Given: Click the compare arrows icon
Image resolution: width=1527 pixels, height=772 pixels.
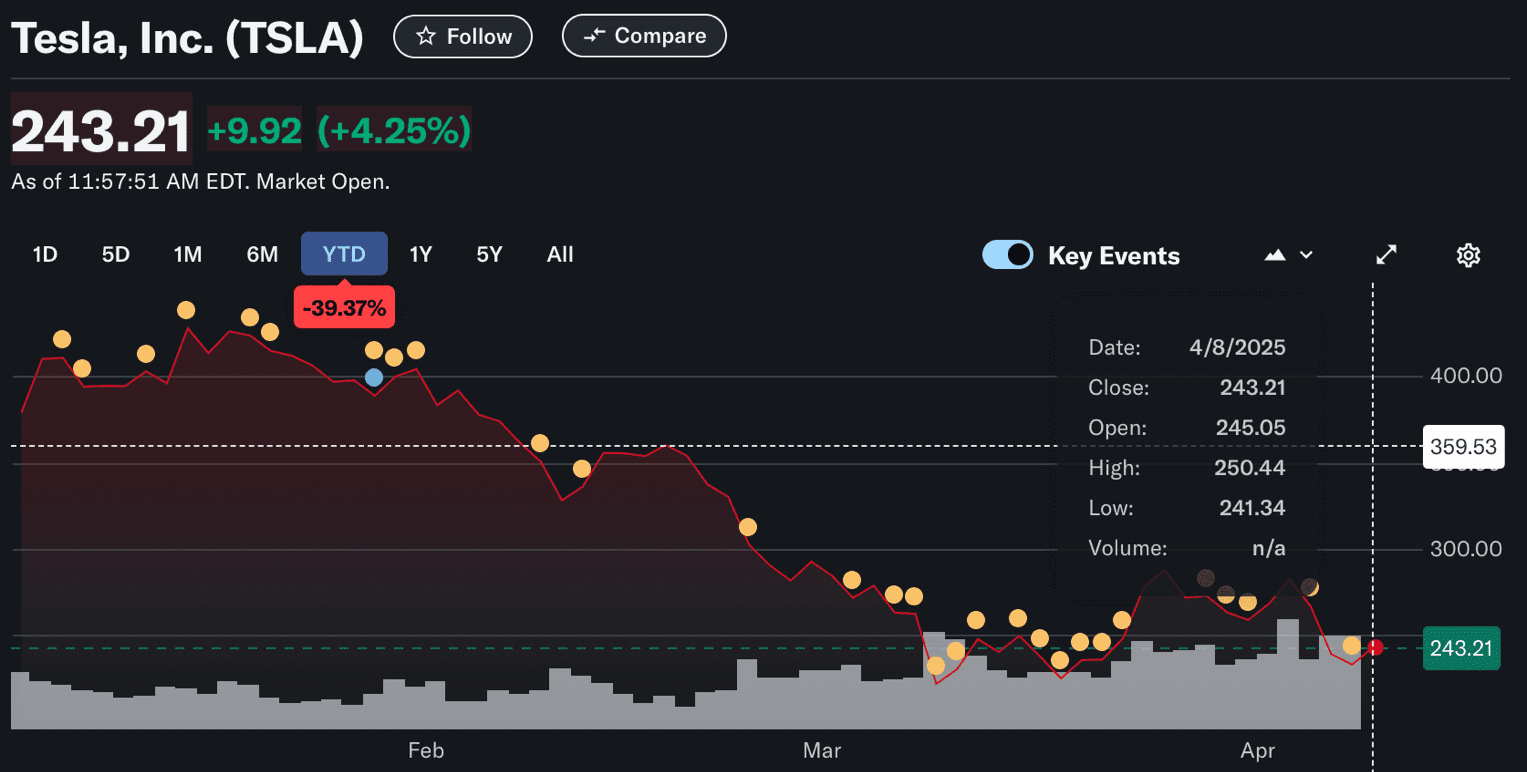Looking at the screenshot, I should 595,37.
